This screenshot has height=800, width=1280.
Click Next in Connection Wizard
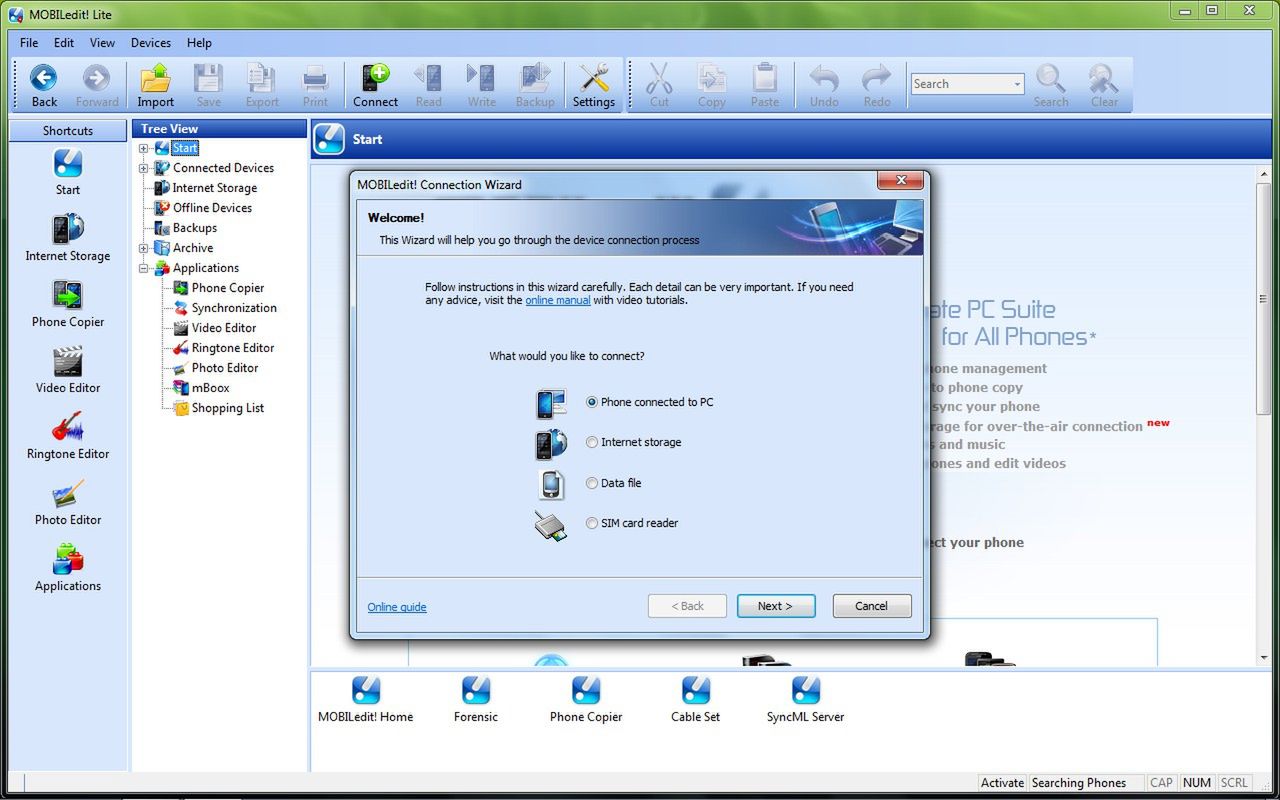[x=776, y=606]
